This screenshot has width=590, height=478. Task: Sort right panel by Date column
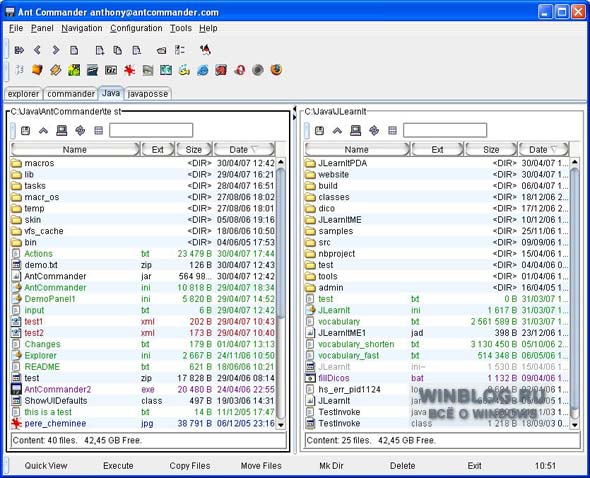pyautogui.click(x=544, y=149)
